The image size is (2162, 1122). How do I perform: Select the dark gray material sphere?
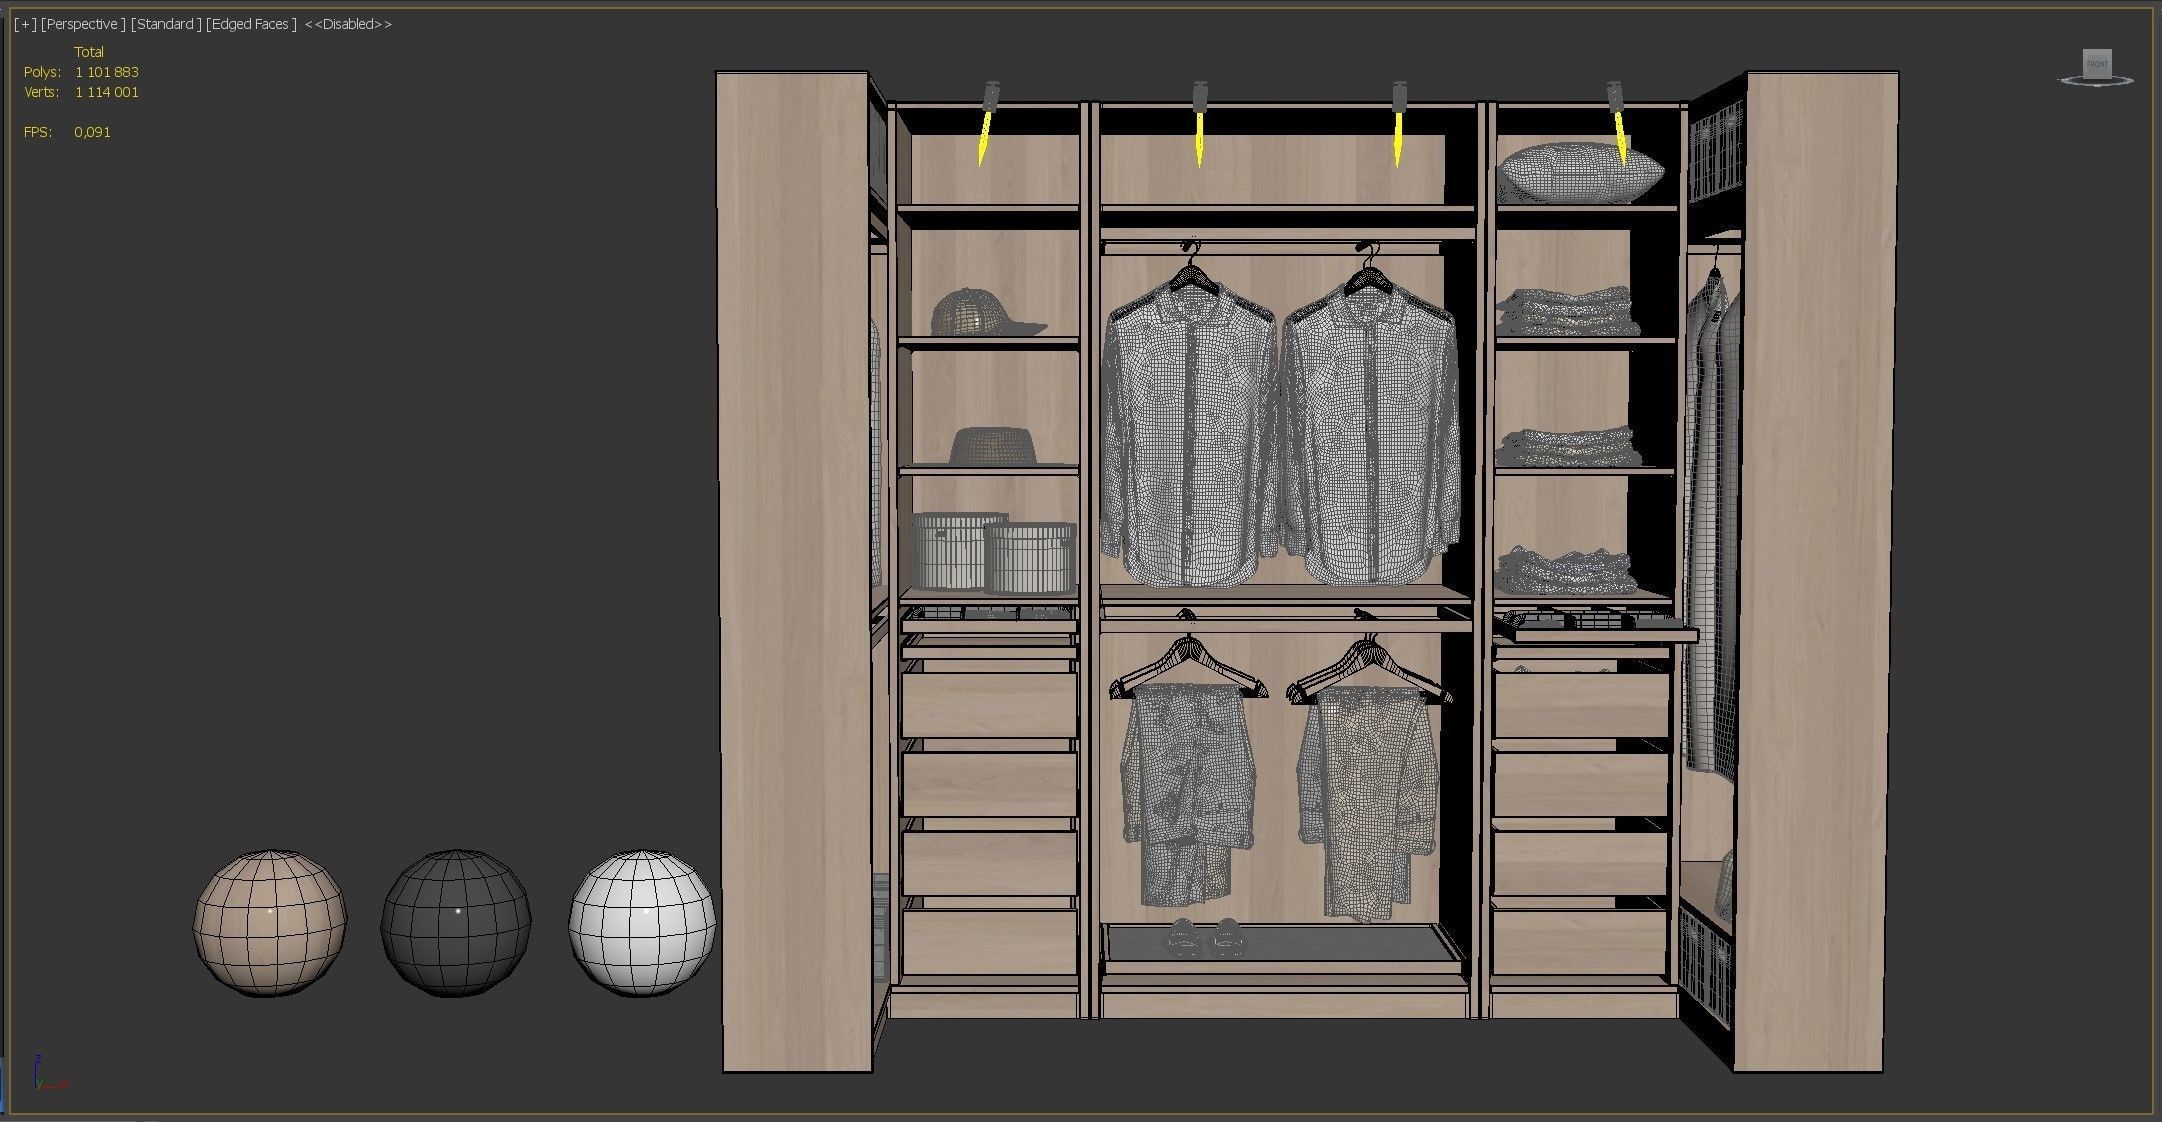456,923
